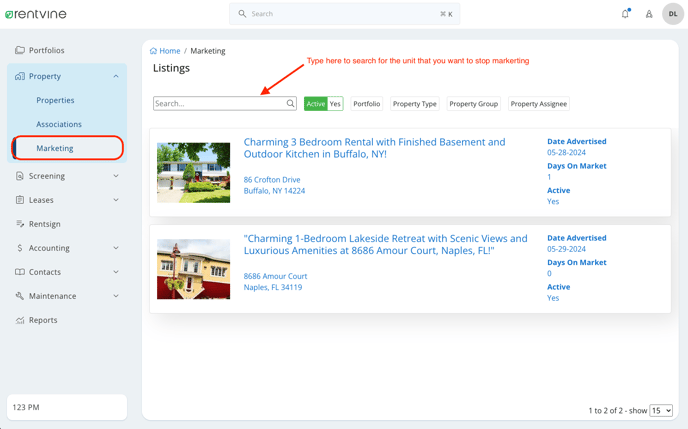This screenshot has height=429, width=688.
Task: Click the Leases document icon
Action: 20,200
